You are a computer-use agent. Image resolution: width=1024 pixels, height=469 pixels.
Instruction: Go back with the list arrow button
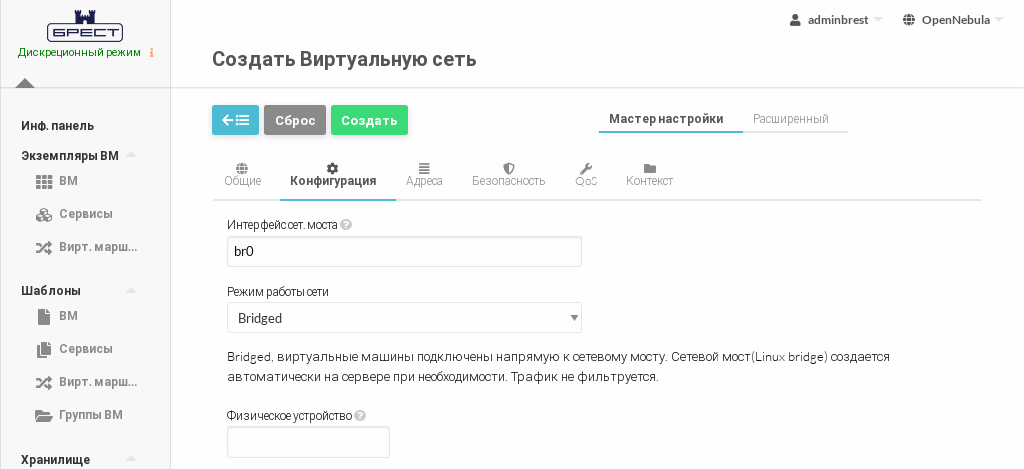(235, 120)
